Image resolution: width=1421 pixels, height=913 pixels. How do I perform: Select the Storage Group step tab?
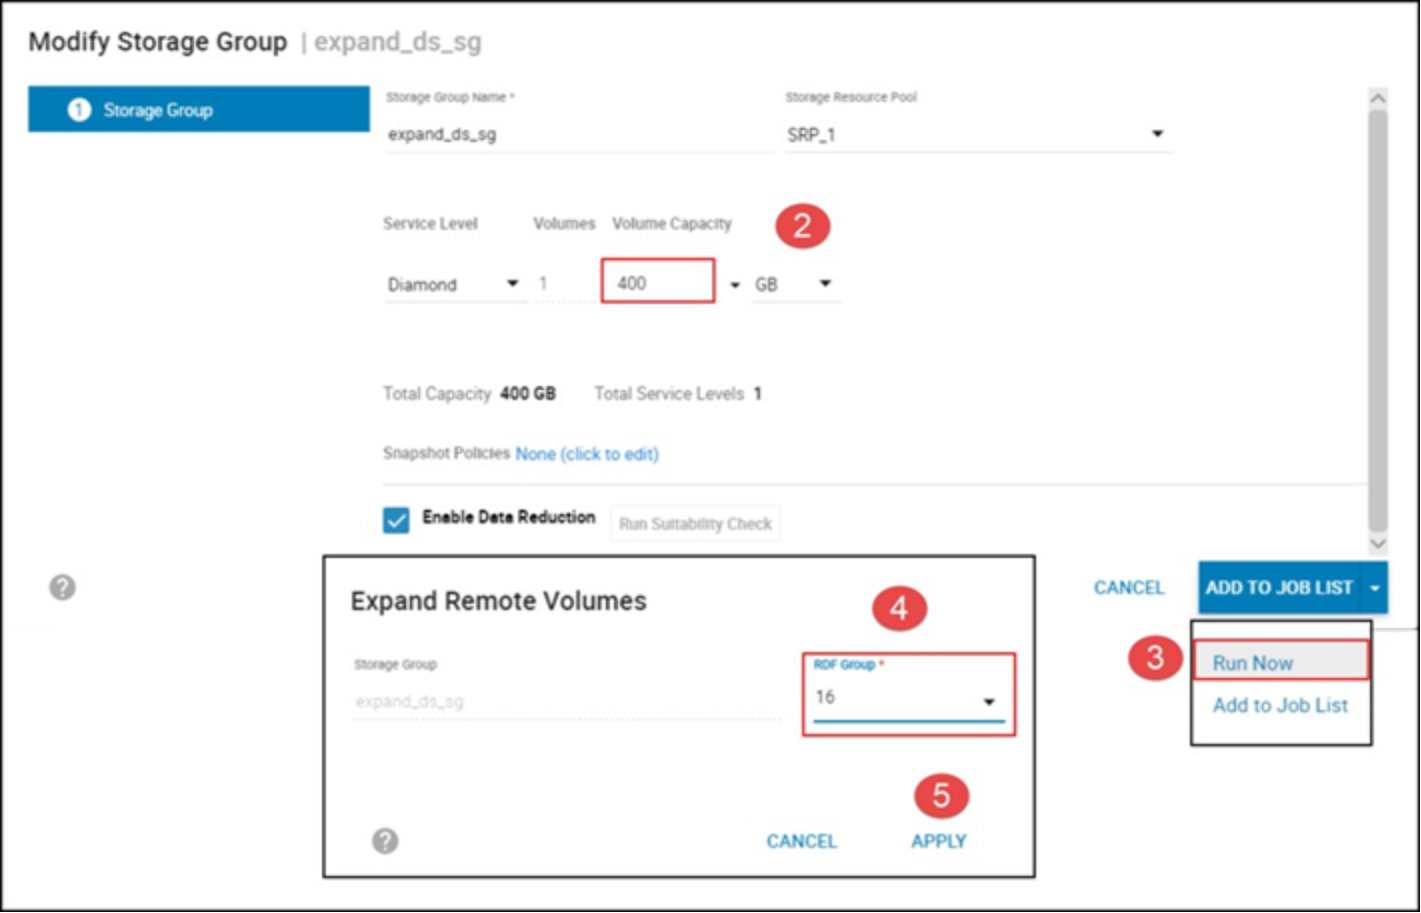pyautogui.click(x=199, y=110)
